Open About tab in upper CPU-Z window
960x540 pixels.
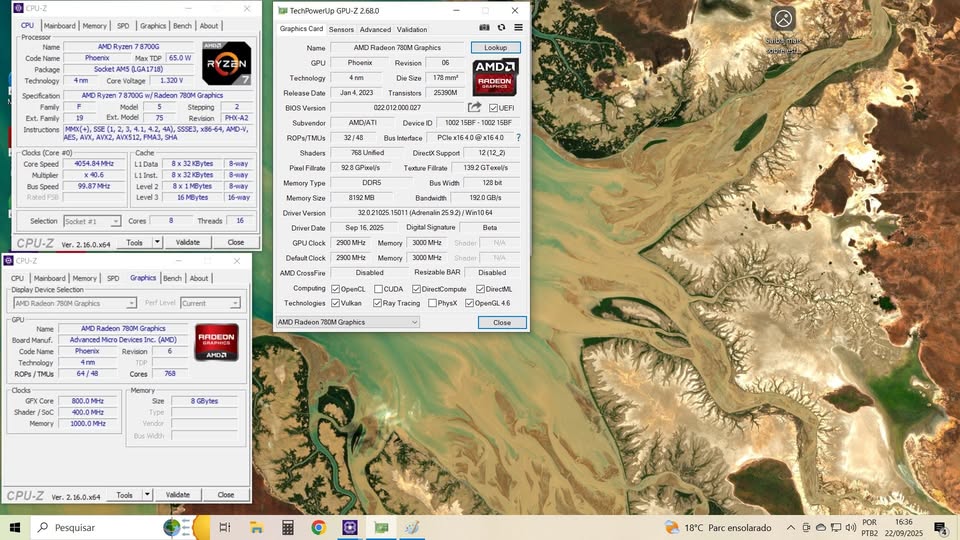point(209,26)
